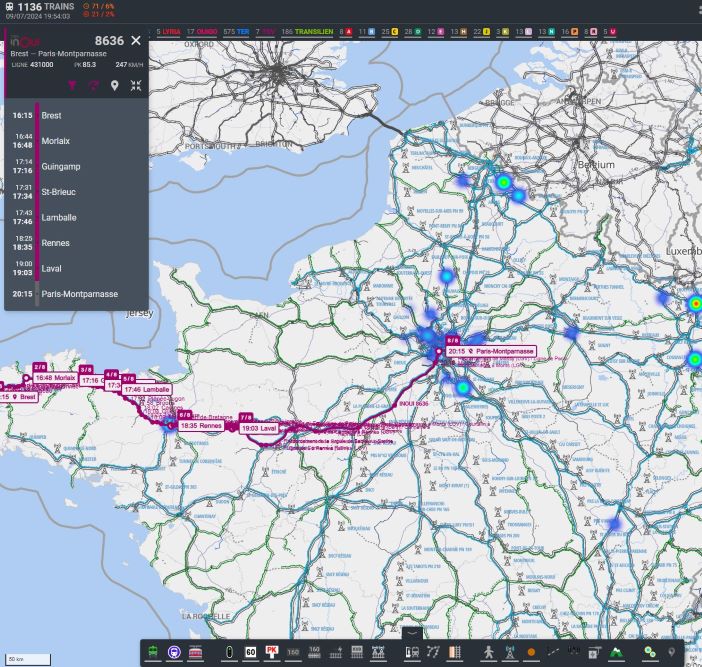Click the Guingamp stop in schedule list
The height and width of the screenshot is (667, 702).
coord(60,165)
